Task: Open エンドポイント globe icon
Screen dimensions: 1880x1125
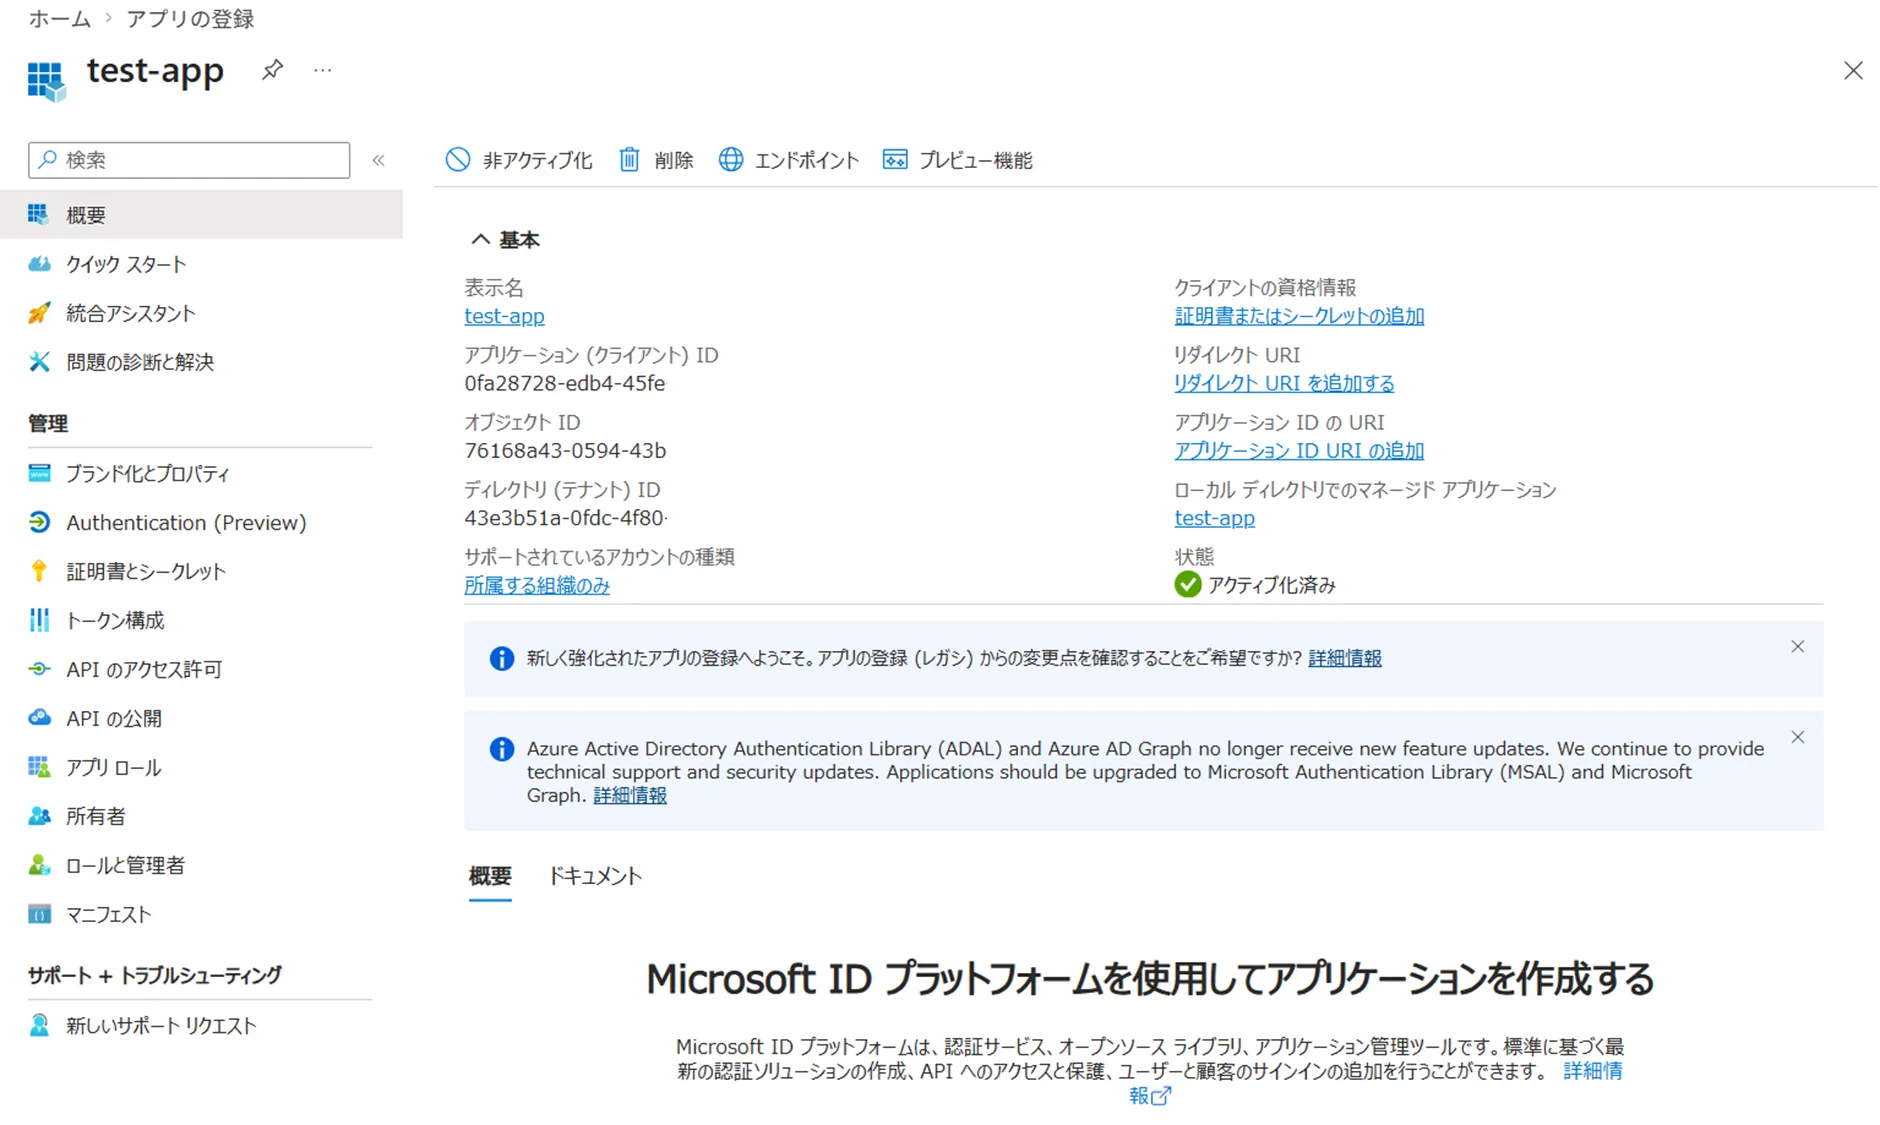Action: pyautogui.click(x=731, y=160)
